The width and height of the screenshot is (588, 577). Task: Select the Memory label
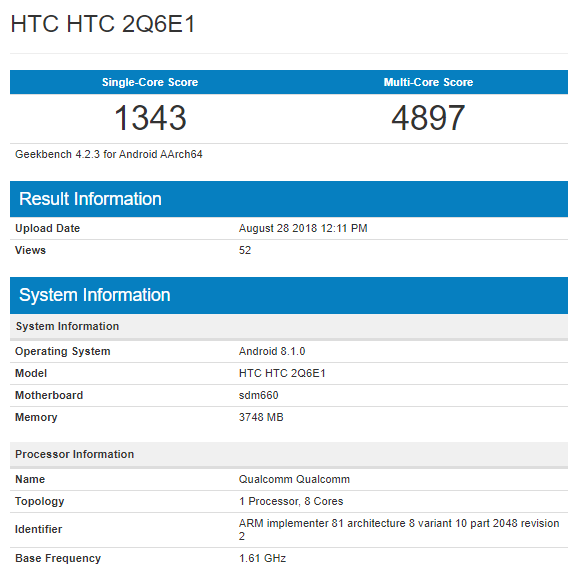click(36, 417)
